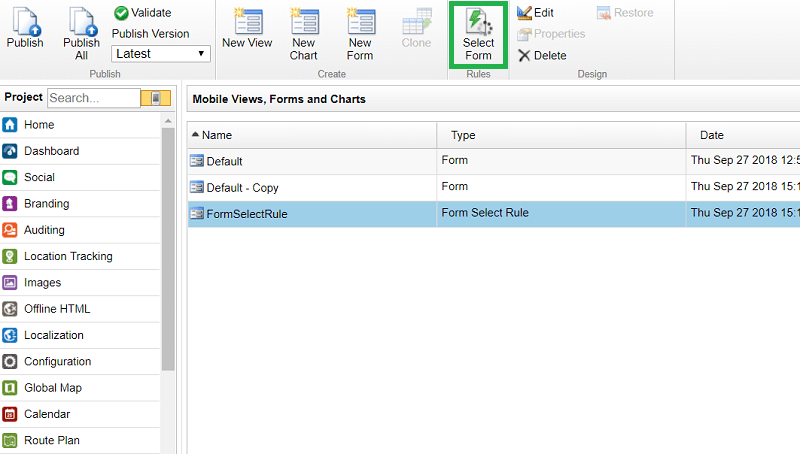This screenshot has width=800, height=454.
Task: Open the Select Form rule tool
Action: pyautogui.click(x=479, y=35)
